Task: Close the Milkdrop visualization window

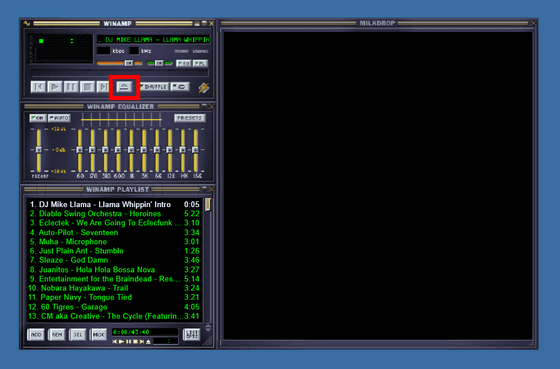Action: tap(533, 23)
